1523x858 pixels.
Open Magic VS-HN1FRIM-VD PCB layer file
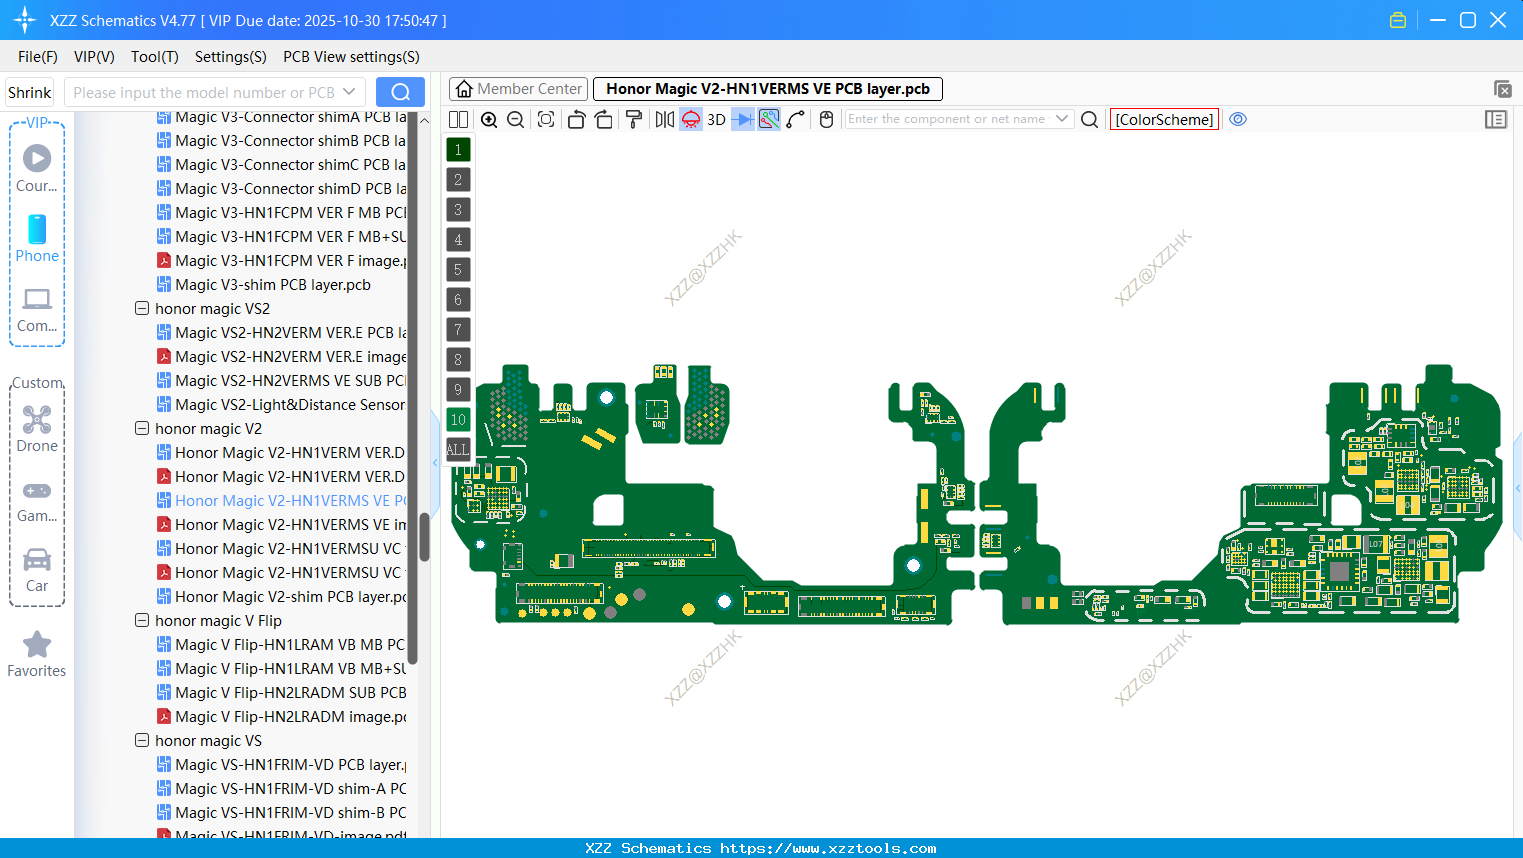pos(281,764)
